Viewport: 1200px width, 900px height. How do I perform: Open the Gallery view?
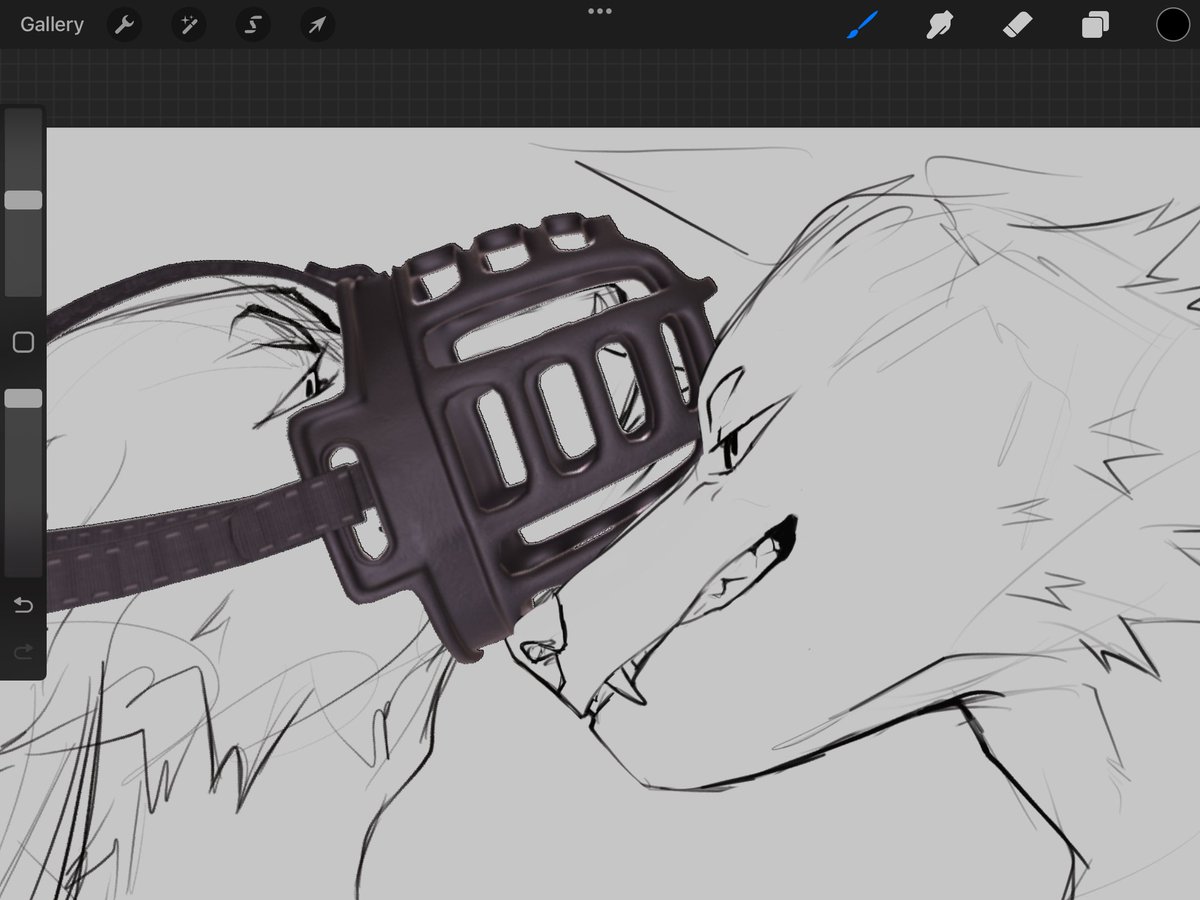click(52, 25)
